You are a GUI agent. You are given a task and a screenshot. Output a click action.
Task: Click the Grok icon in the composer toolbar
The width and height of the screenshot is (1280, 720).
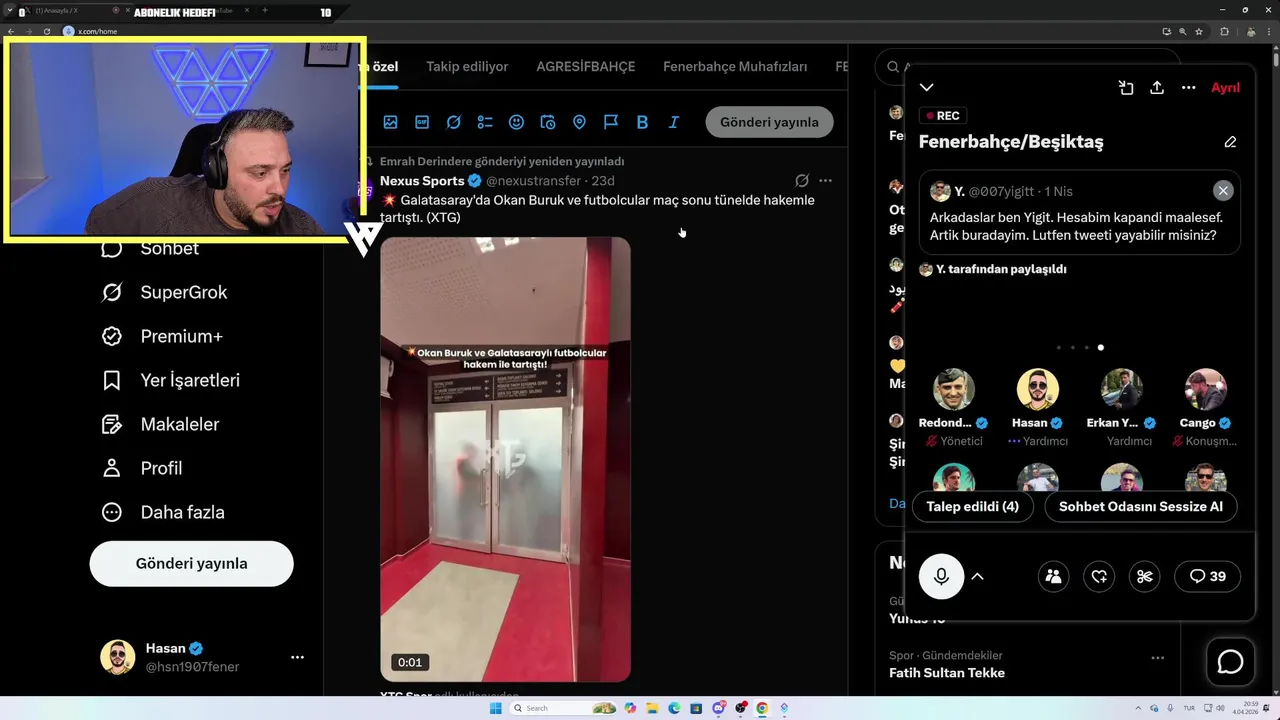click(x=453, y=122)
